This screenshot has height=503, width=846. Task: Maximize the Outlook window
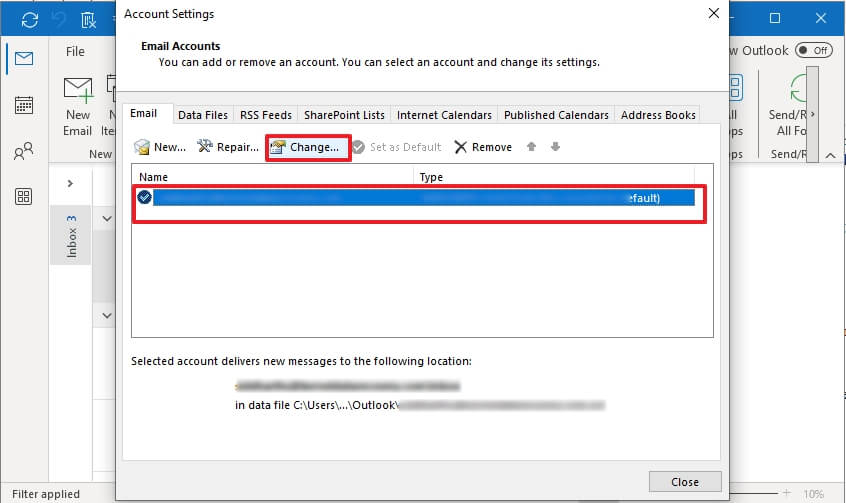(775, 18)
